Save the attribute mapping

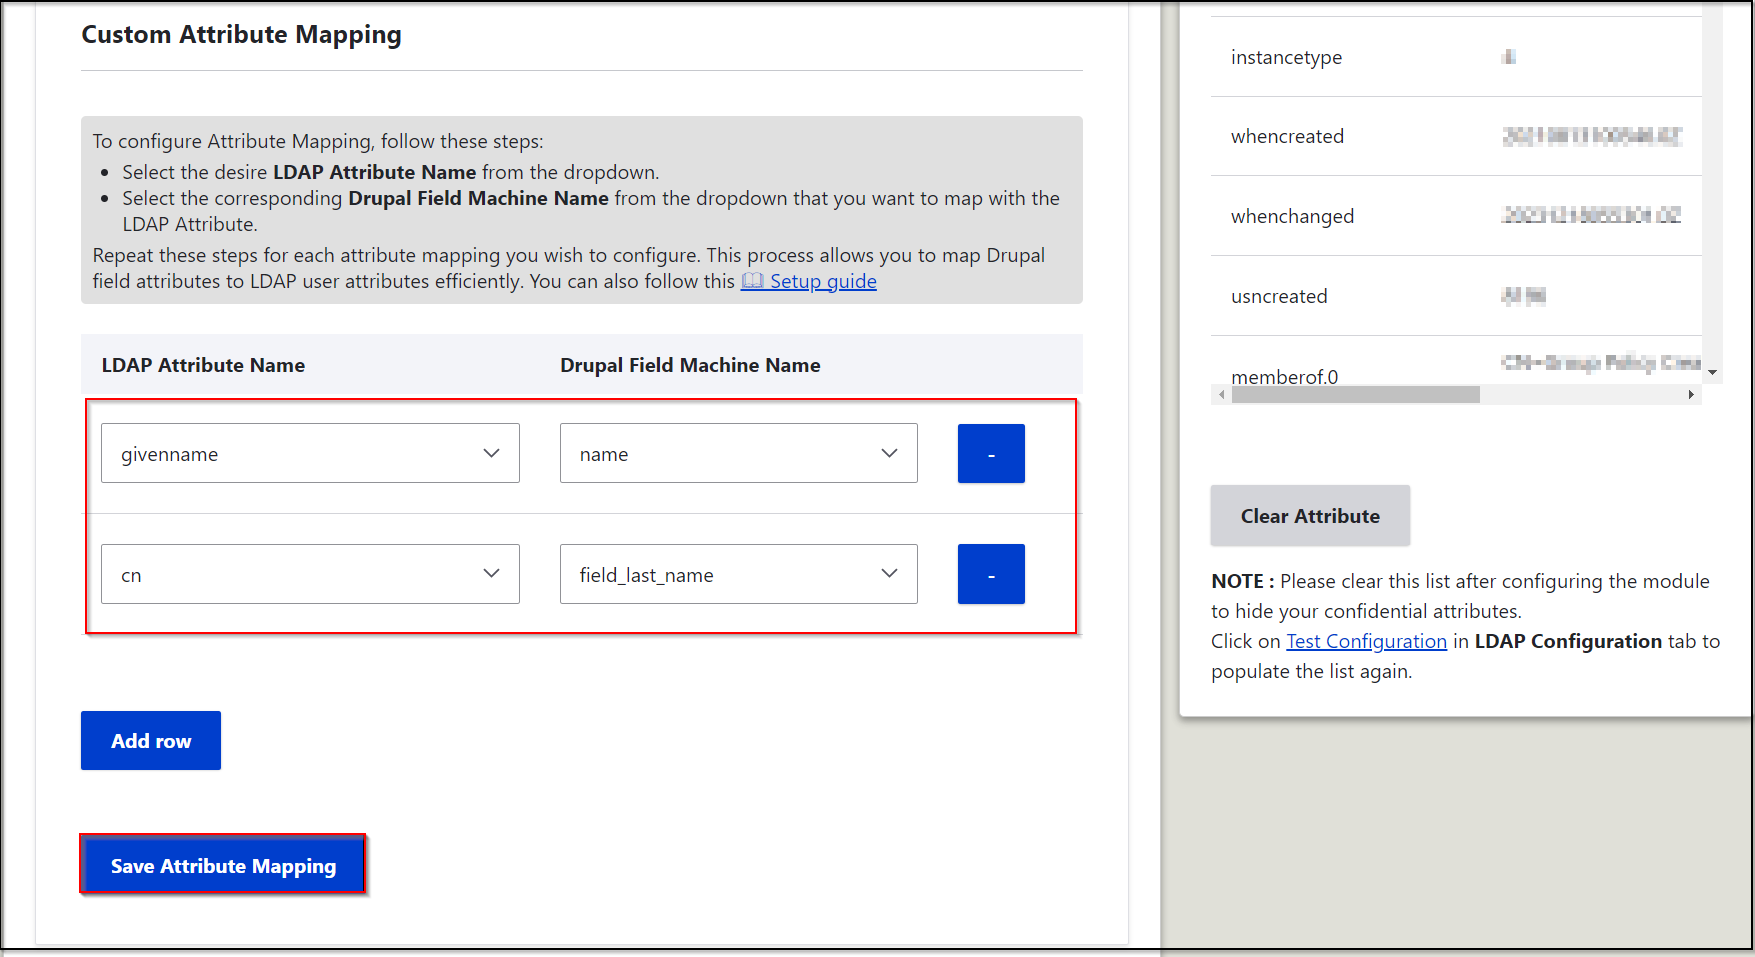pyautogui.click(x=223, y=865)
